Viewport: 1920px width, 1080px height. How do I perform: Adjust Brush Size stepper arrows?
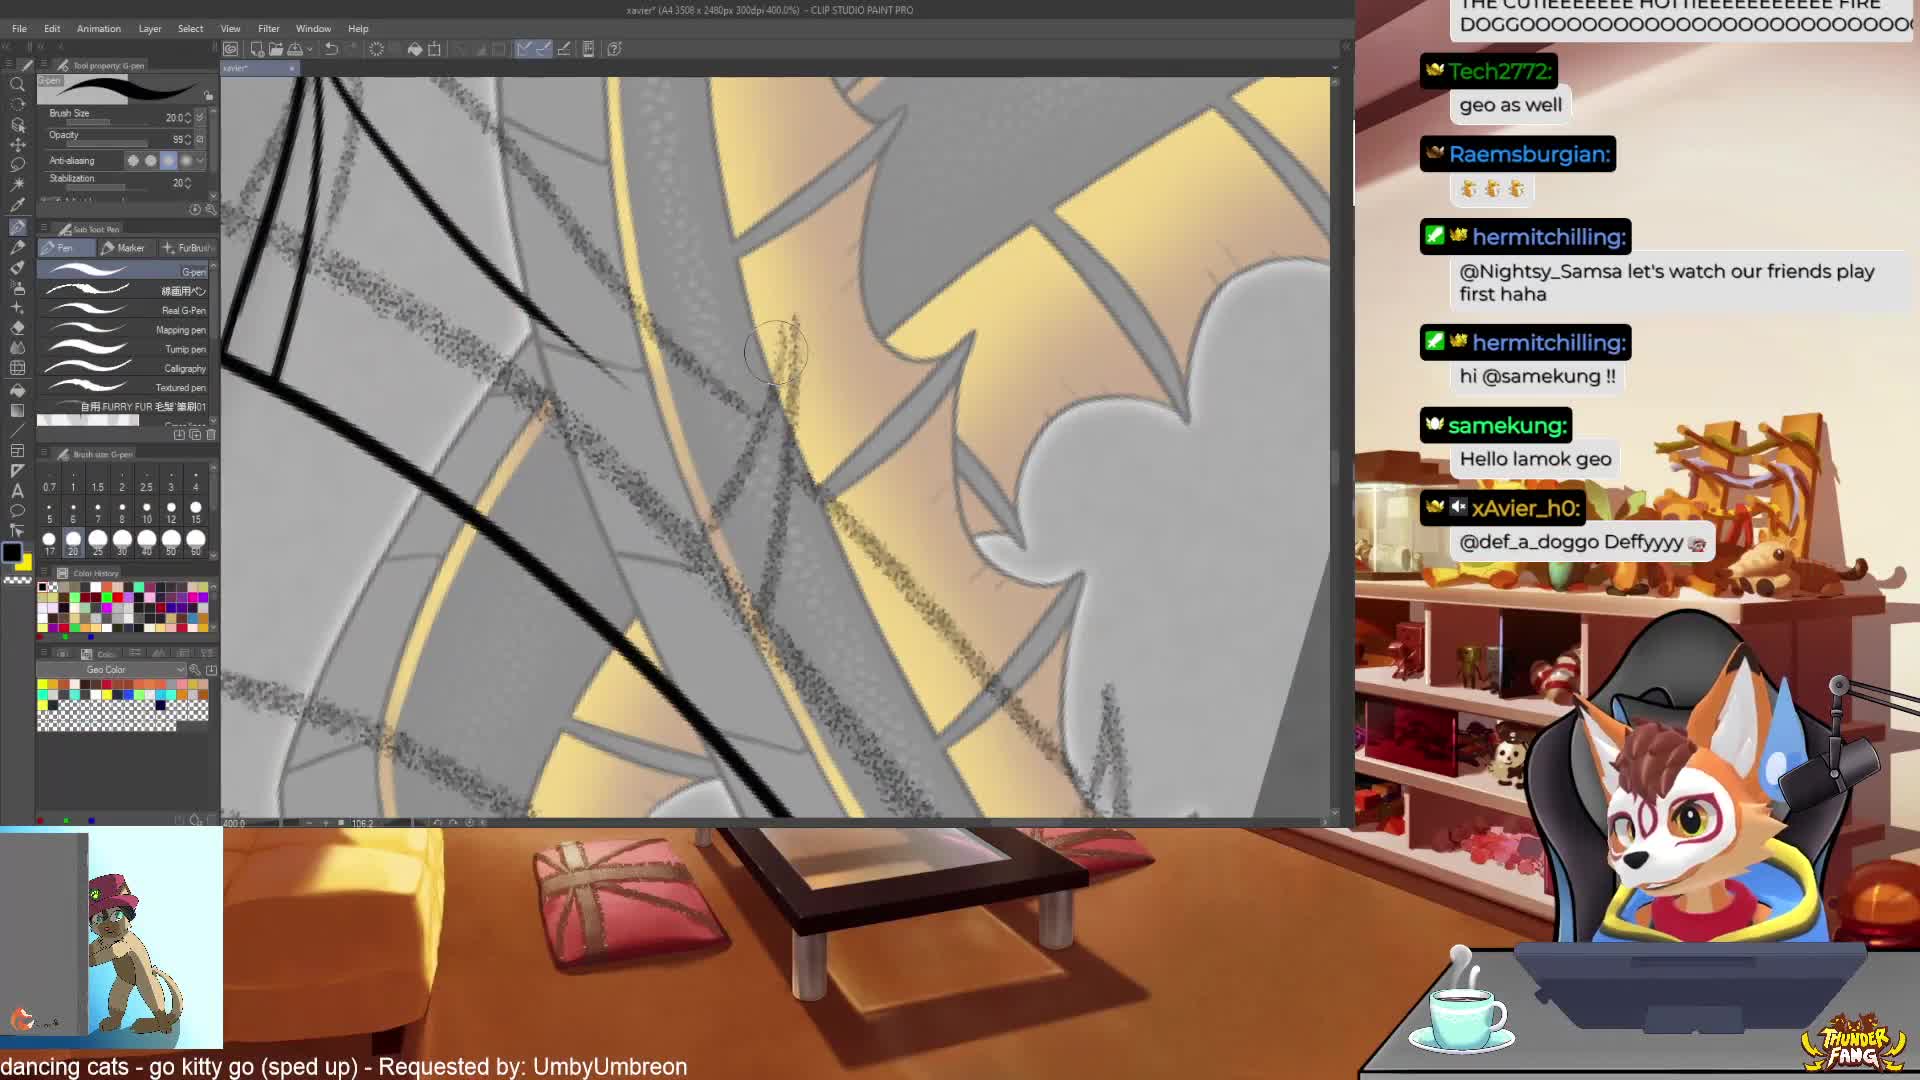click(x=188, y=118)
